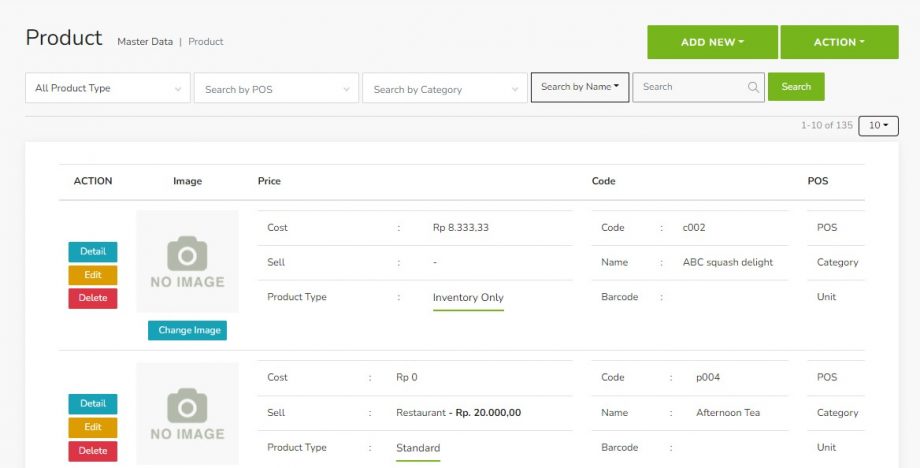The image size is (920, 468).
Task: Click the Afternoon Tea name
Action: coord(728,413)
